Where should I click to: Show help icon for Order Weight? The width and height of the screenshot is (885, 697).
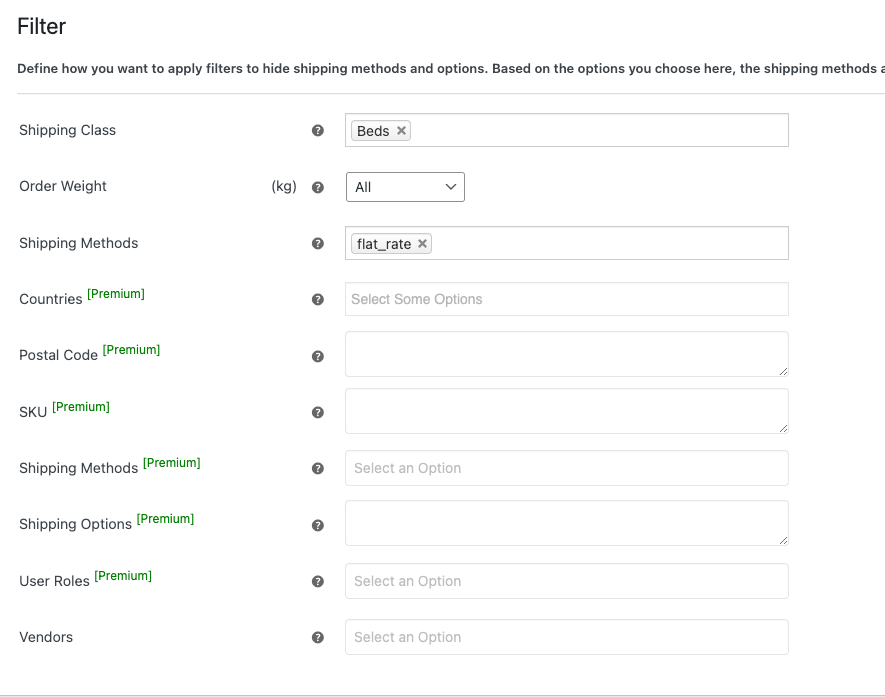318,187
